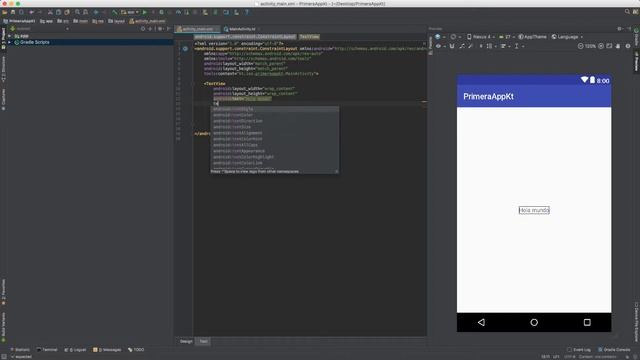The height and width of the screenshot is (360, 640).
Task: Toggle the Build Variants stripe button
Action: tap(3, 327)
